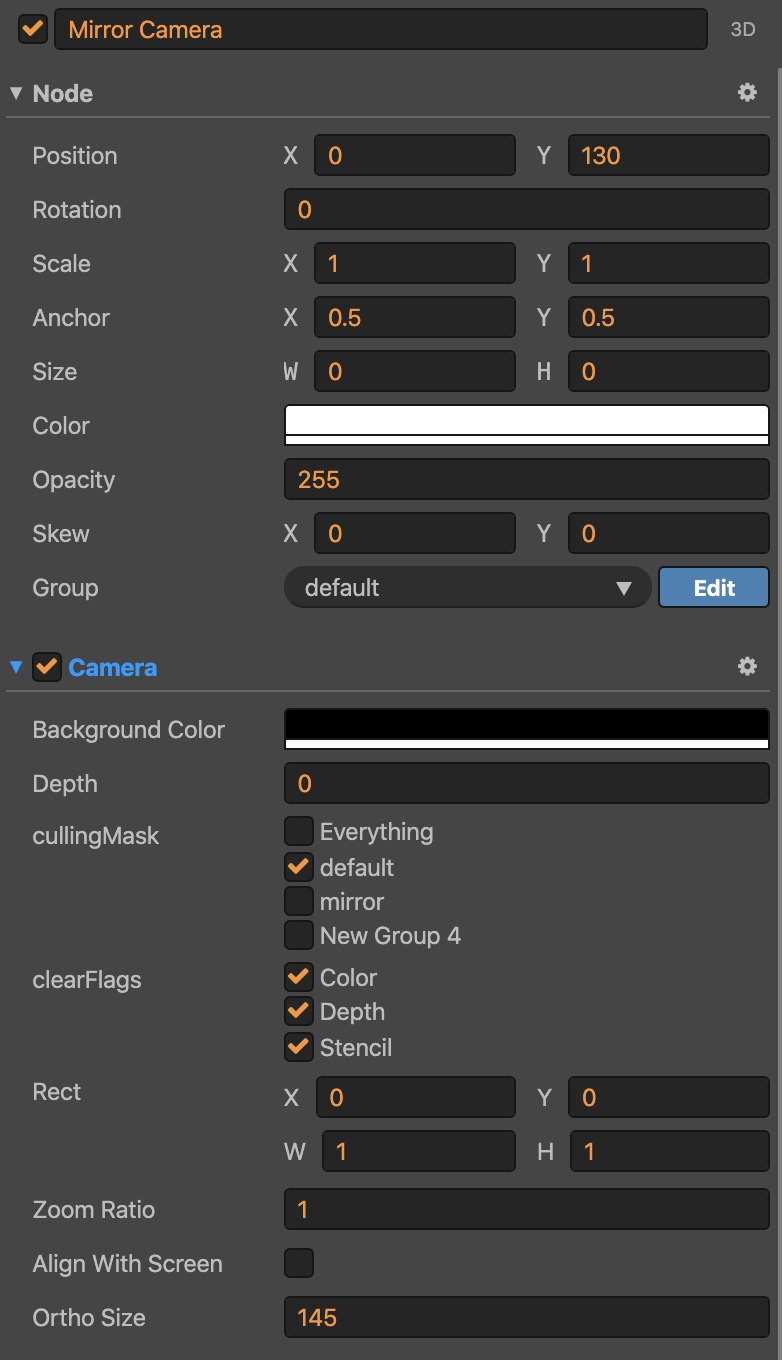Click the Position Y value field

668,156
